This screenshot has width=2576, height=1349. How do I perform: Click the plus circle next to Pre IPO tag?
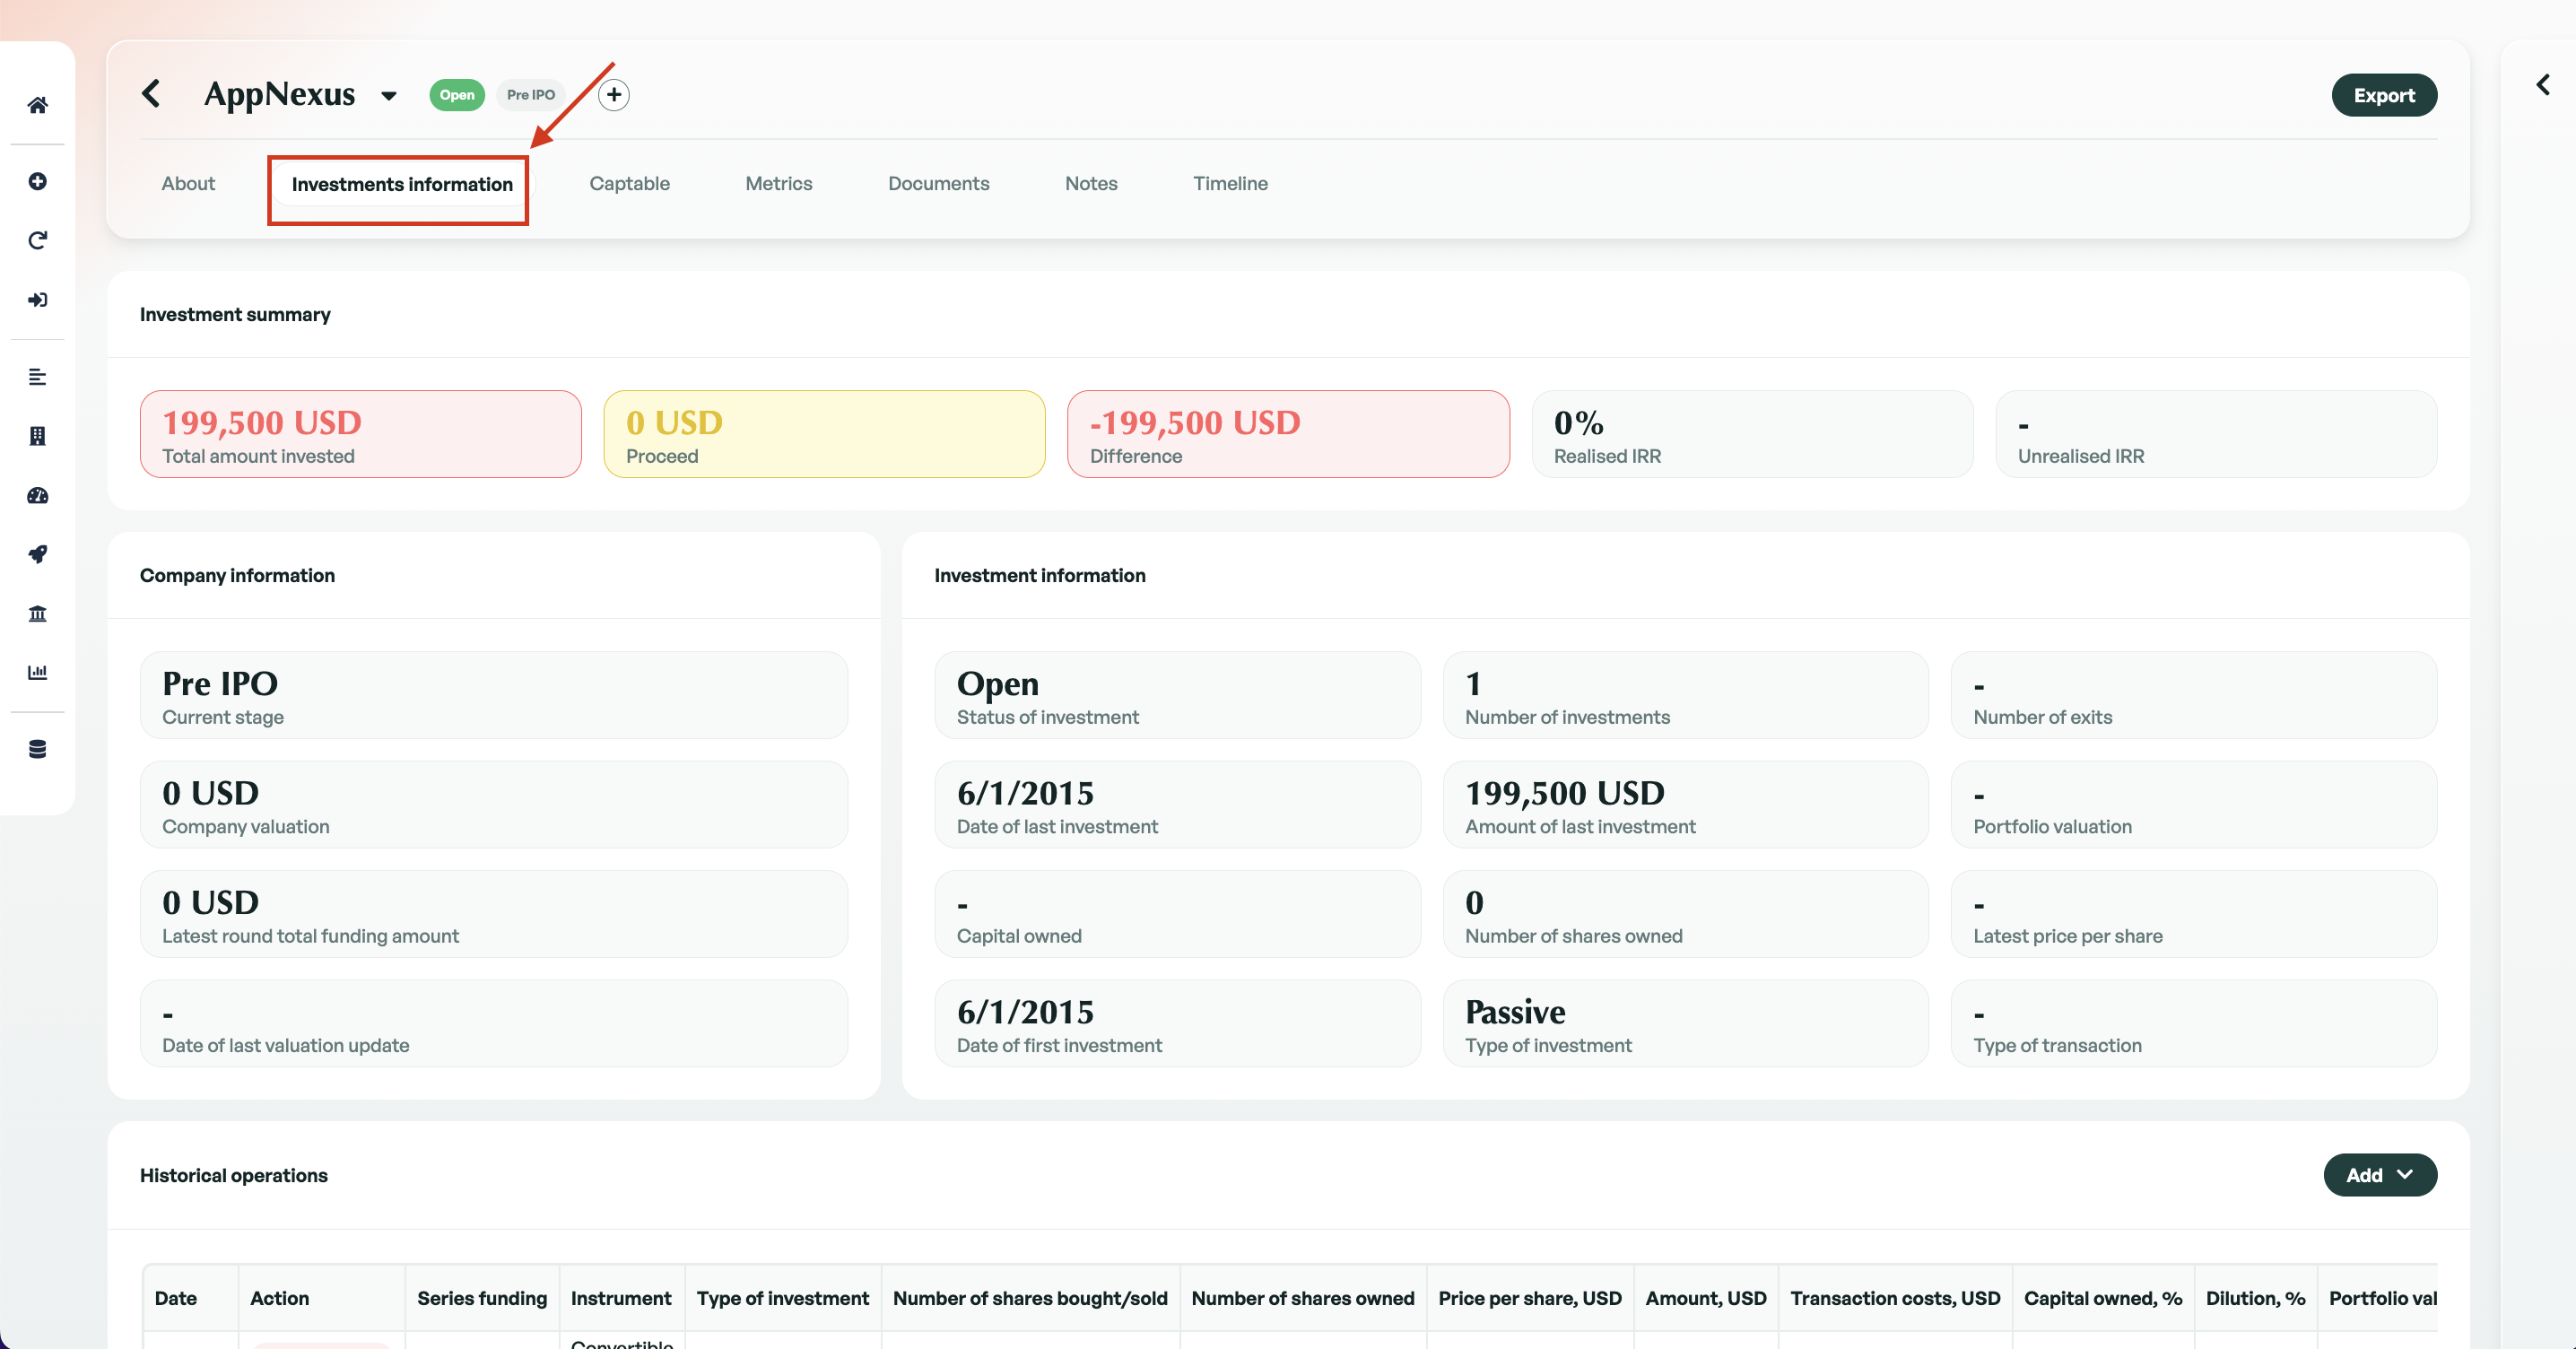[x=613, y=95]
